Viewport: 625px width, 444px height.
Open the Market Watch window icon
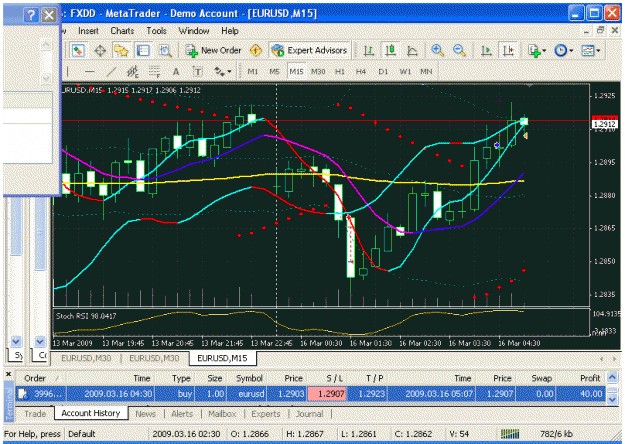78,51
